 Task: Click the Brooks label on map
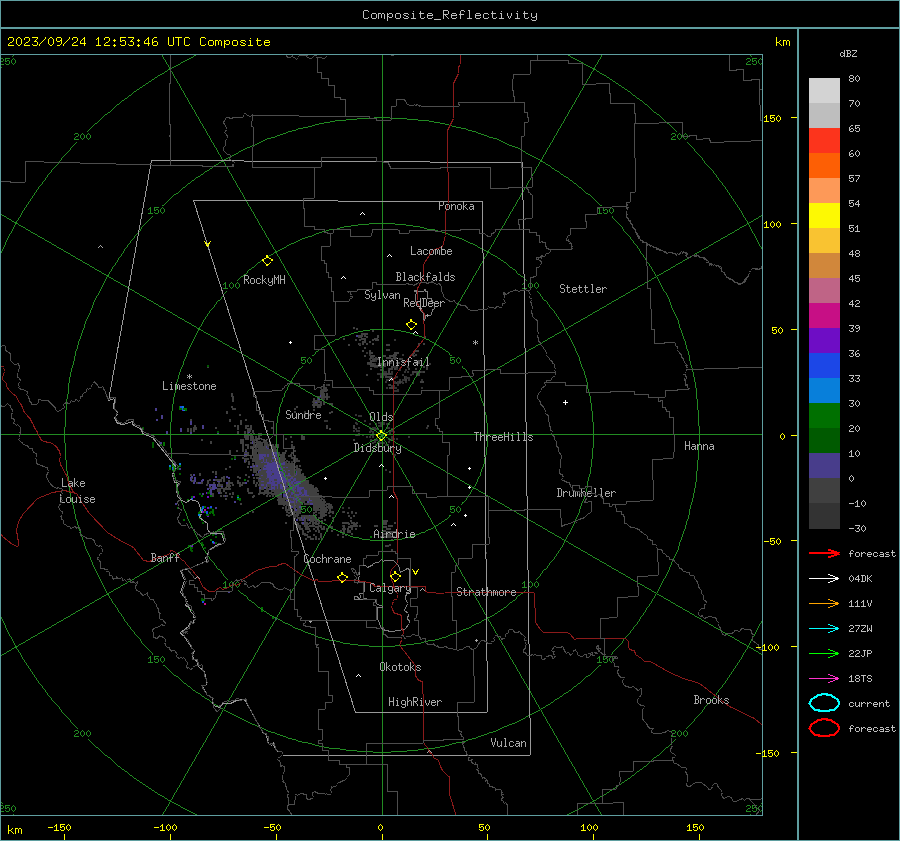(711, 700)
